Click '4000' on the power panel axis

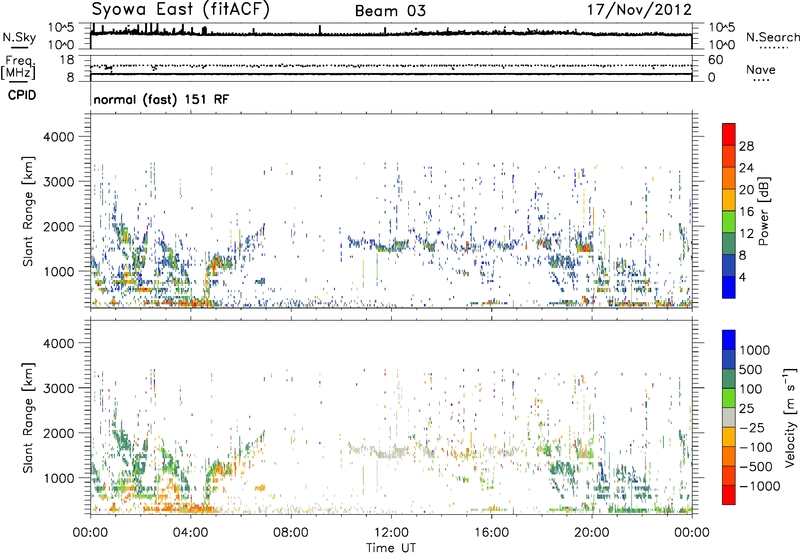[x=58, y=137]
